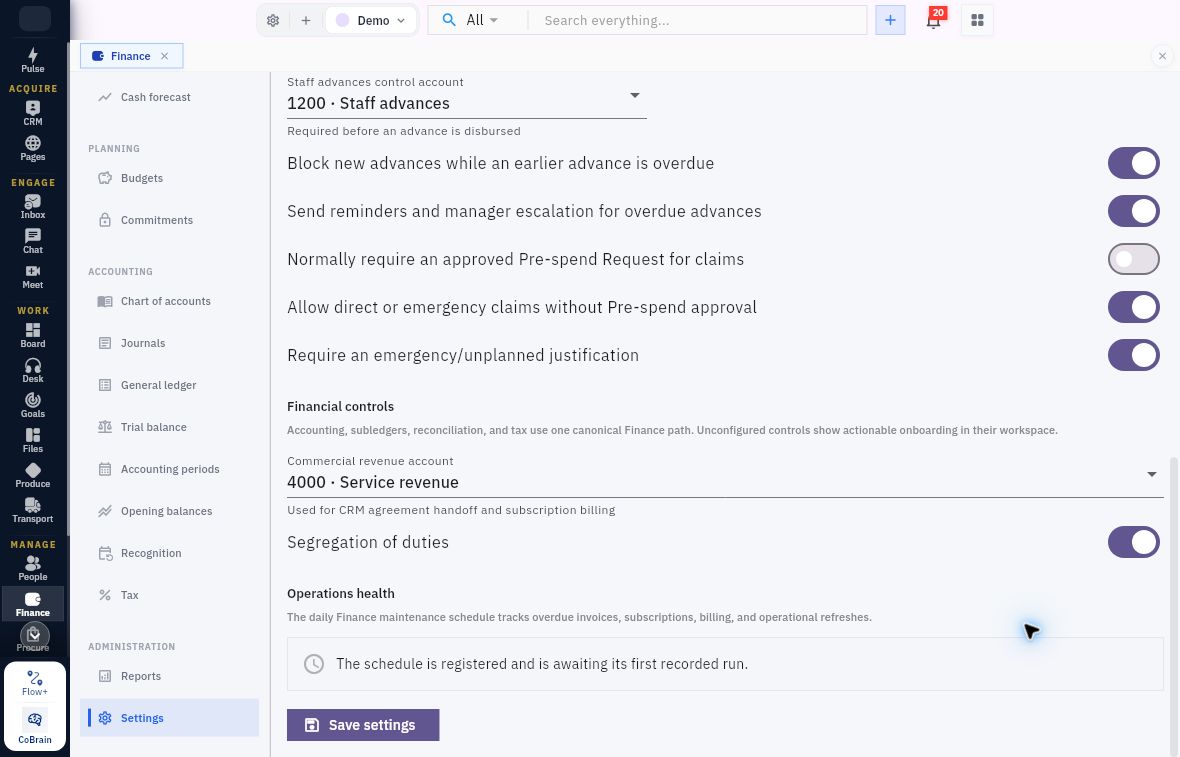Viewport: 1180px width, 757px height.
Task: Open the CoBrain assistant
Action: 35,726
